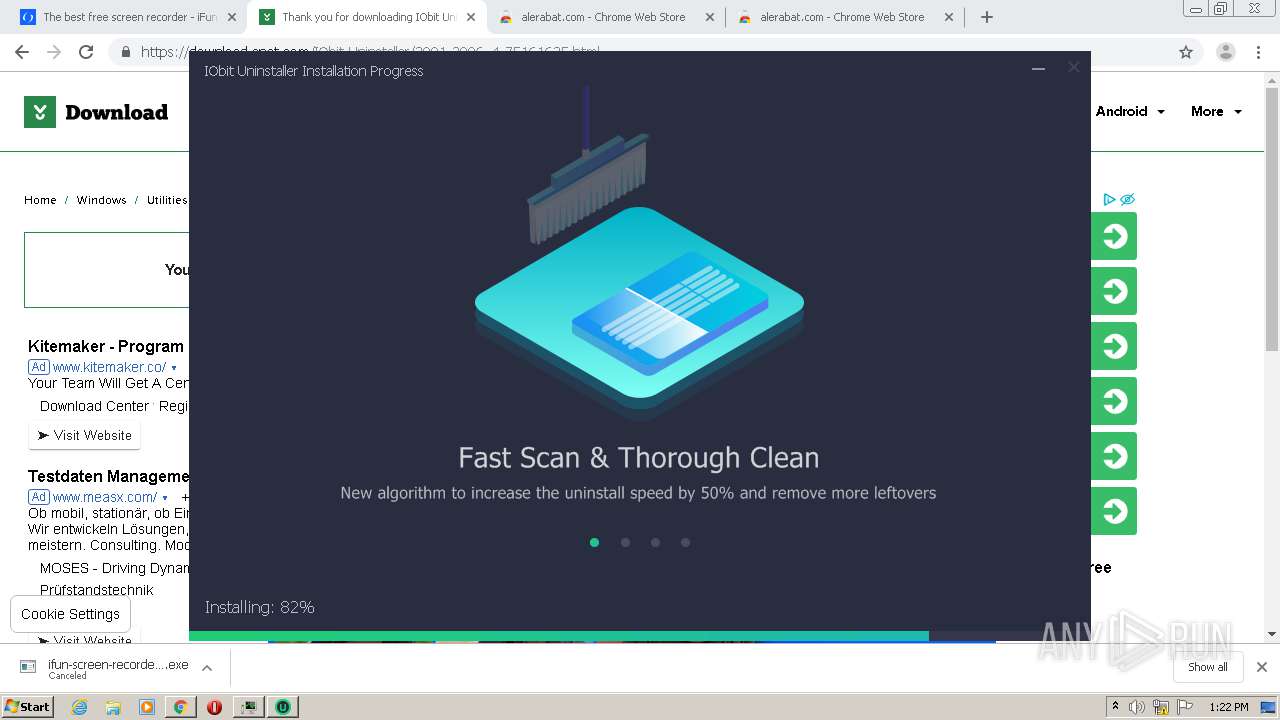
Task: Open download options chevron for ifun-screen-recorder
Action: pos(207,667)
